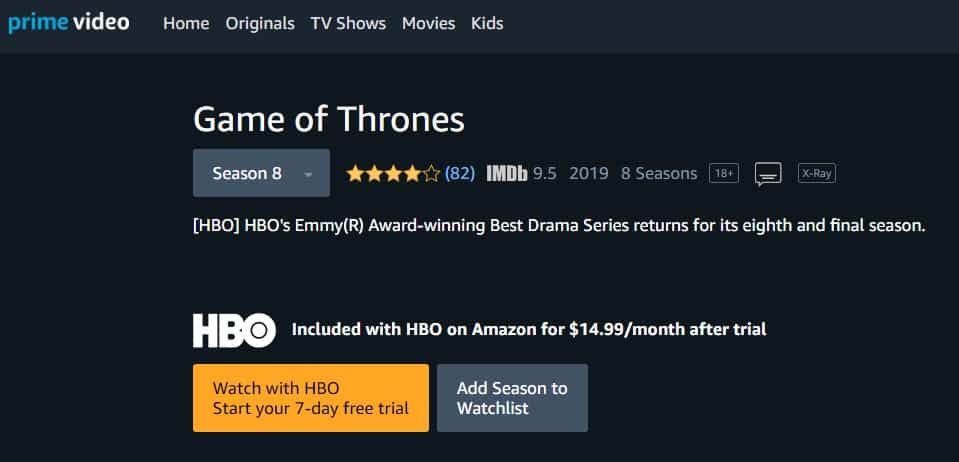Add Season to Watchlist
Viewport: 959px width, 462px height.
513,398
